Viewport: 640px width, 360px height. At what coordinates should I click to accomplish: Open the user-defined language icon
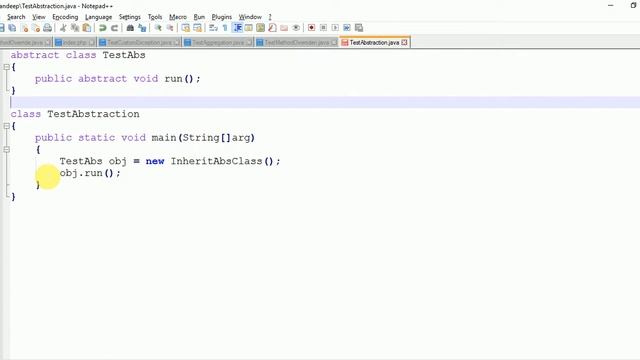tap(249, 28)
